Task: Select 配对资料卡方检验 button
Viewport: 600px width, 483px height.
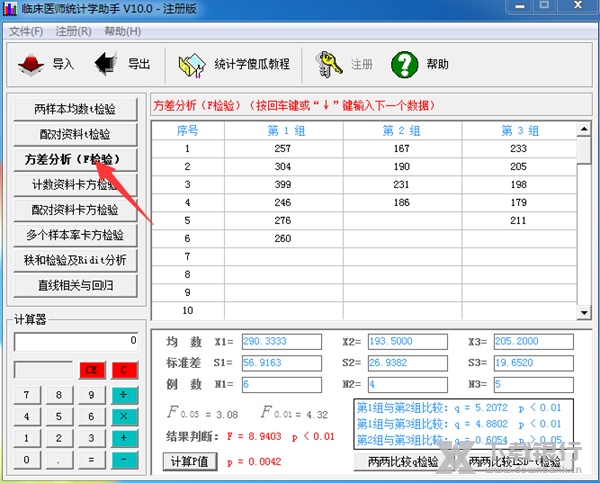Action: [75, 210]
